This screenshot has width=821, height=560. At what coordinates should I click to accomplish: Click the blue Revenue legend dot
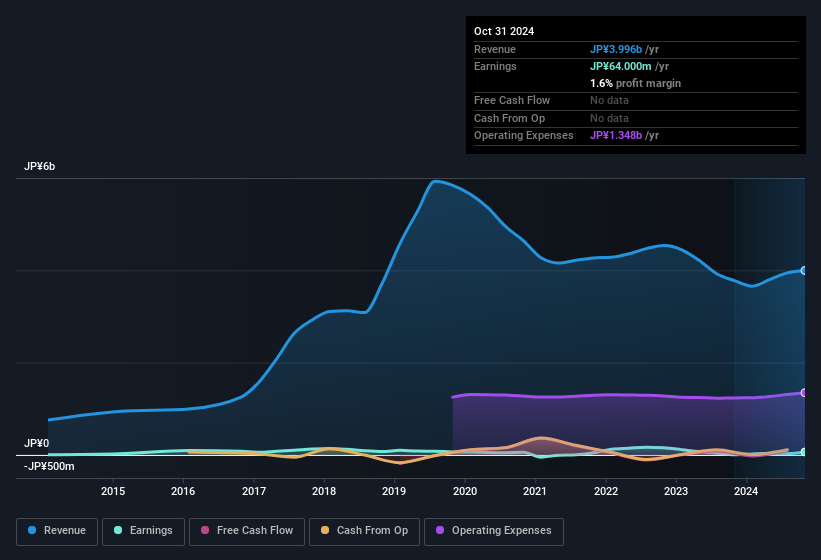[x=33, y=531]
